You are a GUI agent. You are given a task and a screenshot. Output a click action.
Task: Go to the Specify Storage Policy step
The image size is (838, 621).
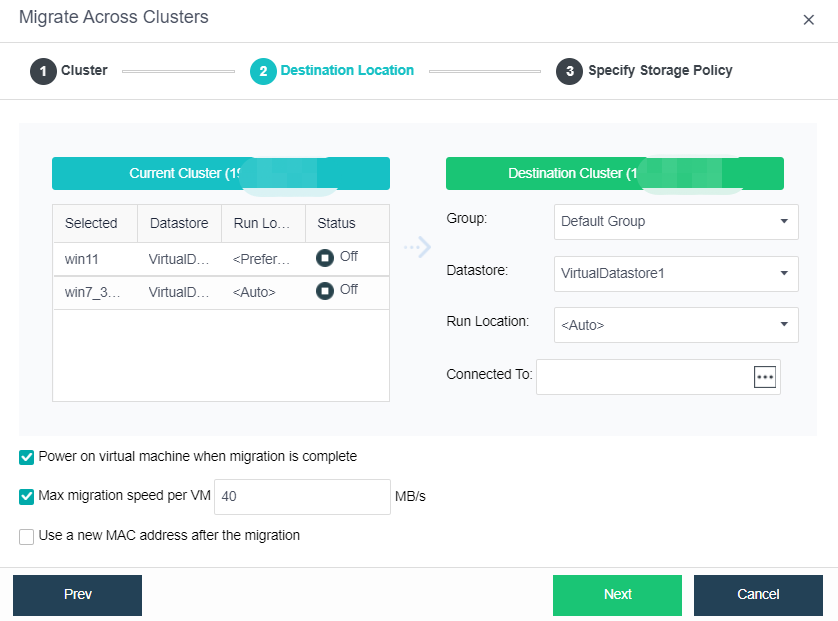(x=660, y=71)
